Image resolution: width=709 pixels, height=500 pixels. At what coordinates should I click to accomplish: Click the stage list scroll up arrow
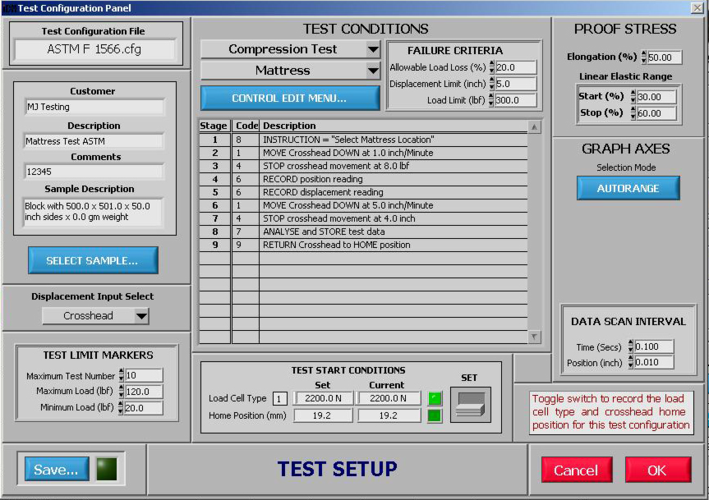pos(534,127)
